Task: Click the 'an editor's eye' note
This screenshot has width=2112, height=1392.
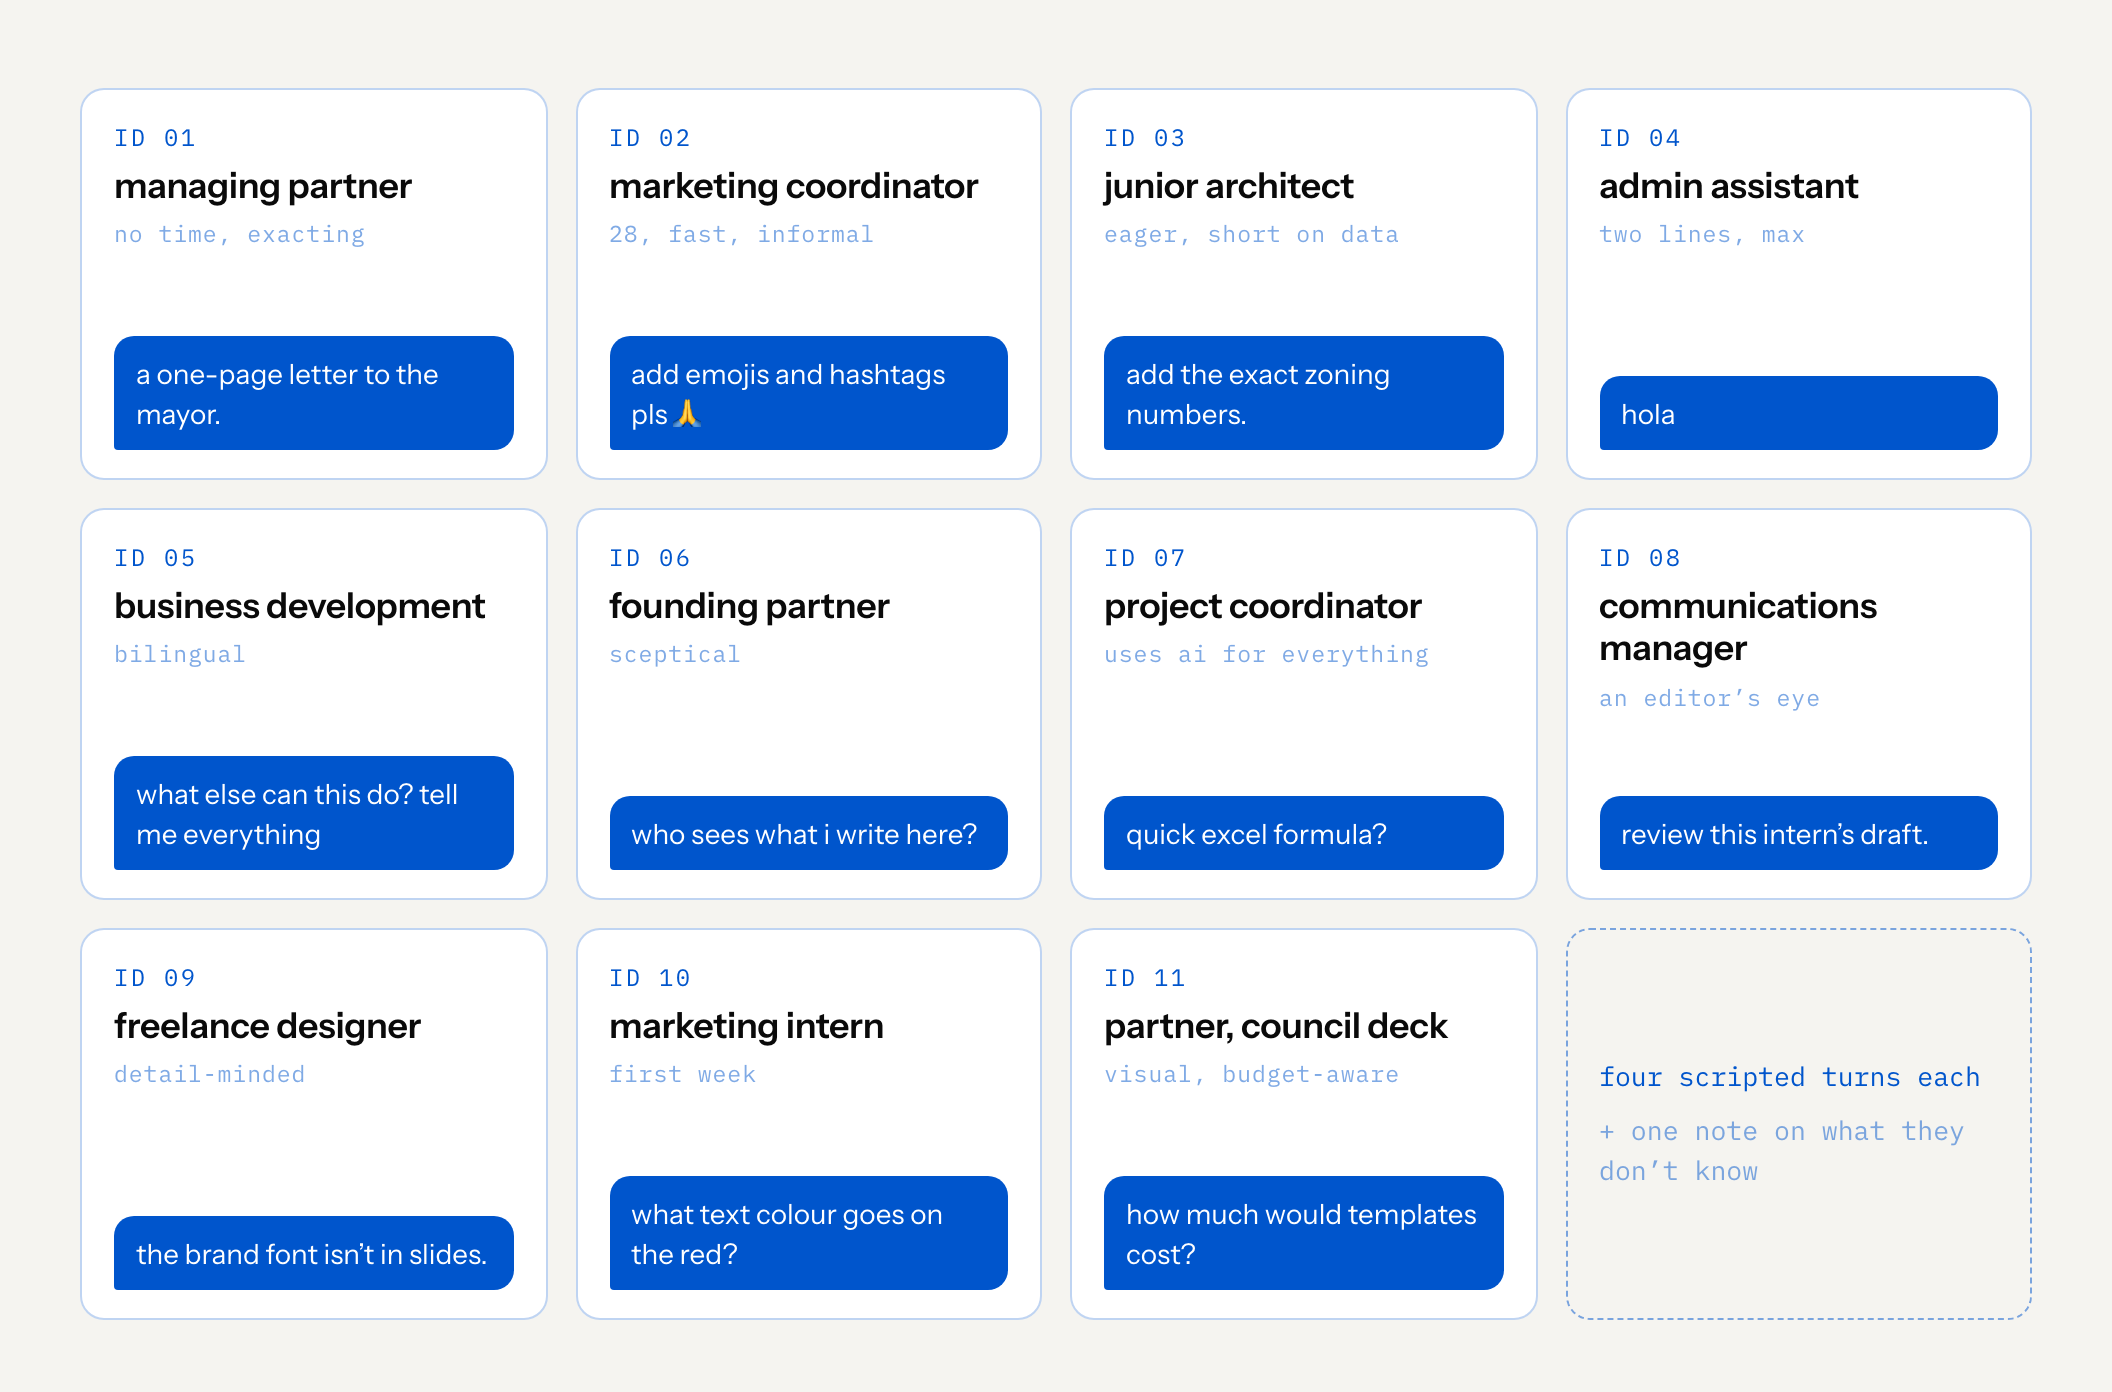Action: [x=1710, y=699]
